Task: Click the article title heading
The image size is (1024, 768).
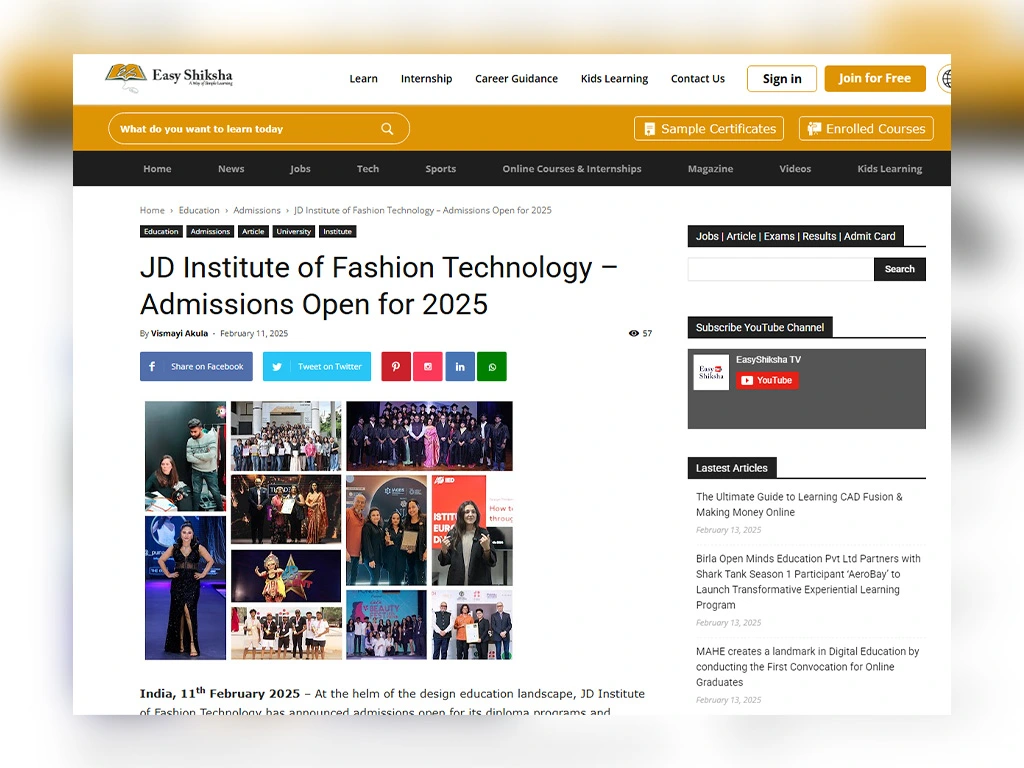Action: click(x=379, y=285)
